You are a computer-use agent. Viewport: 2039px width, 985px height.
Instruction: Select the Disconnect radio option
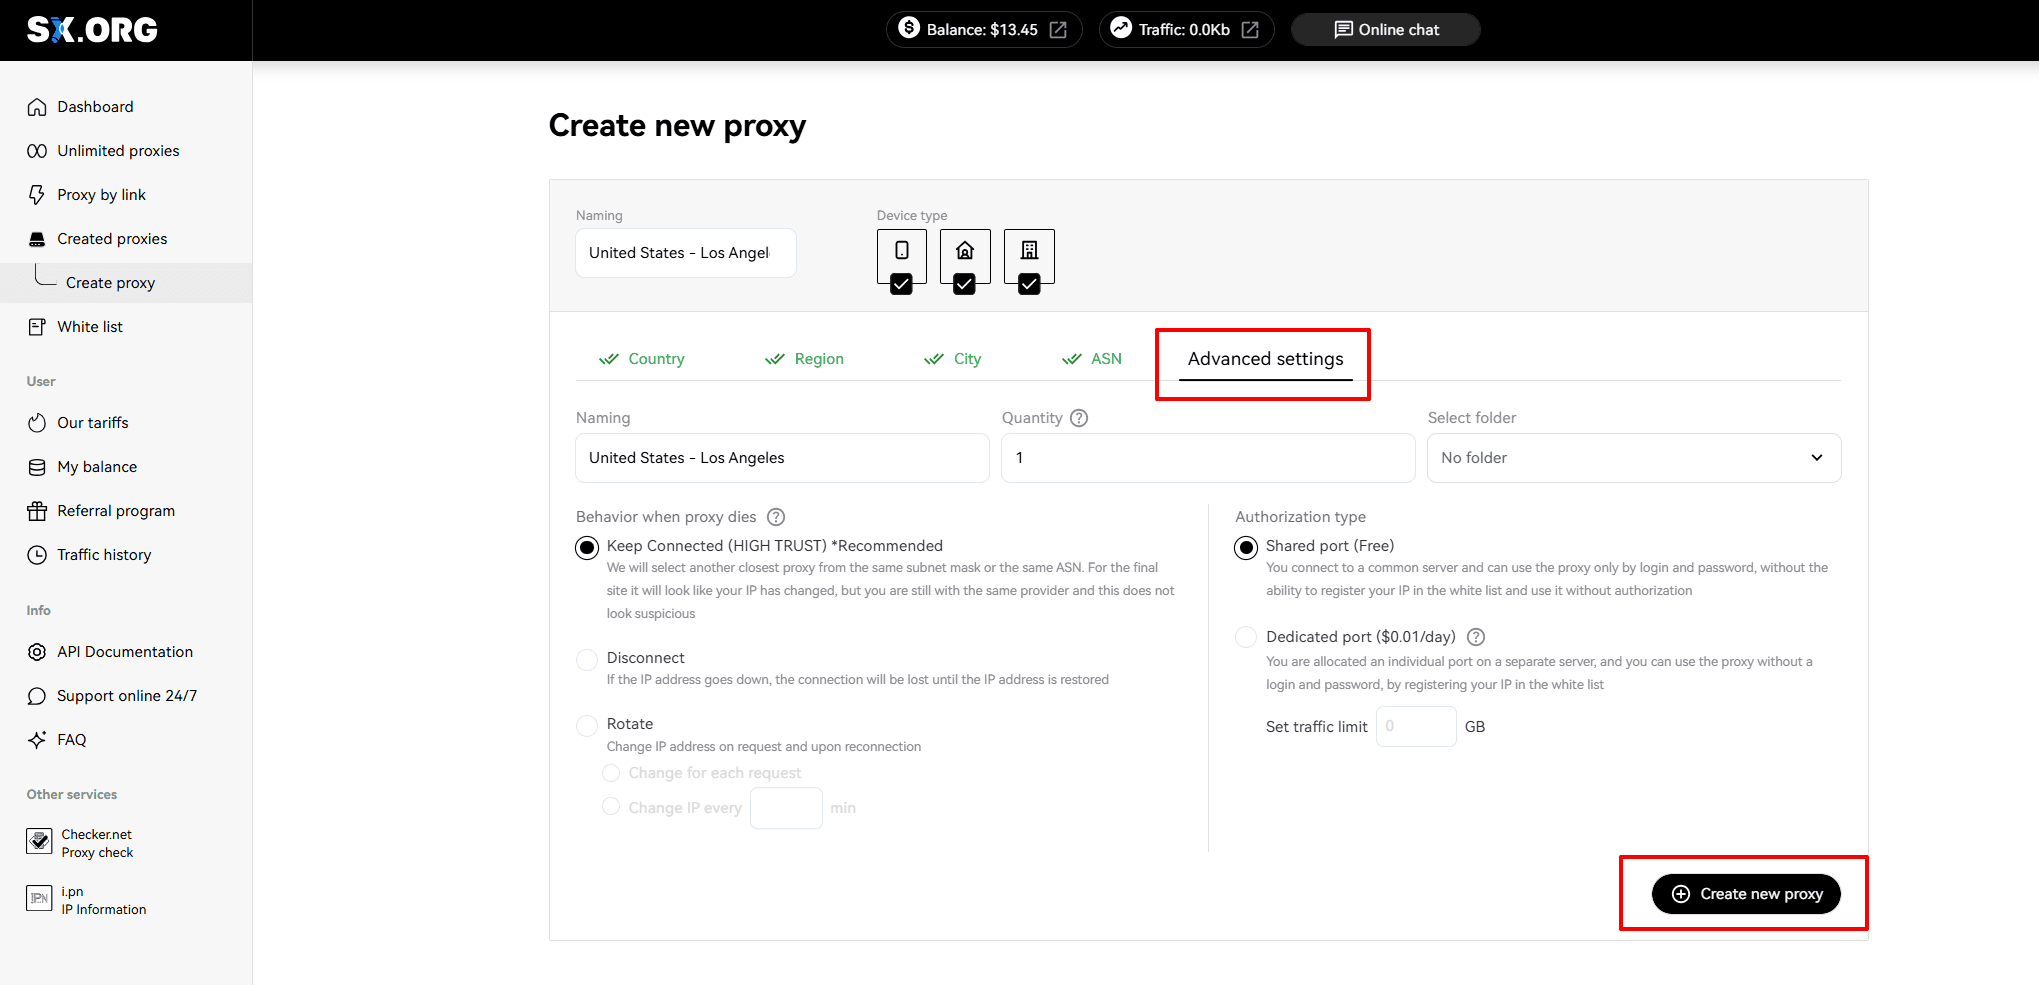pos(587,660)
